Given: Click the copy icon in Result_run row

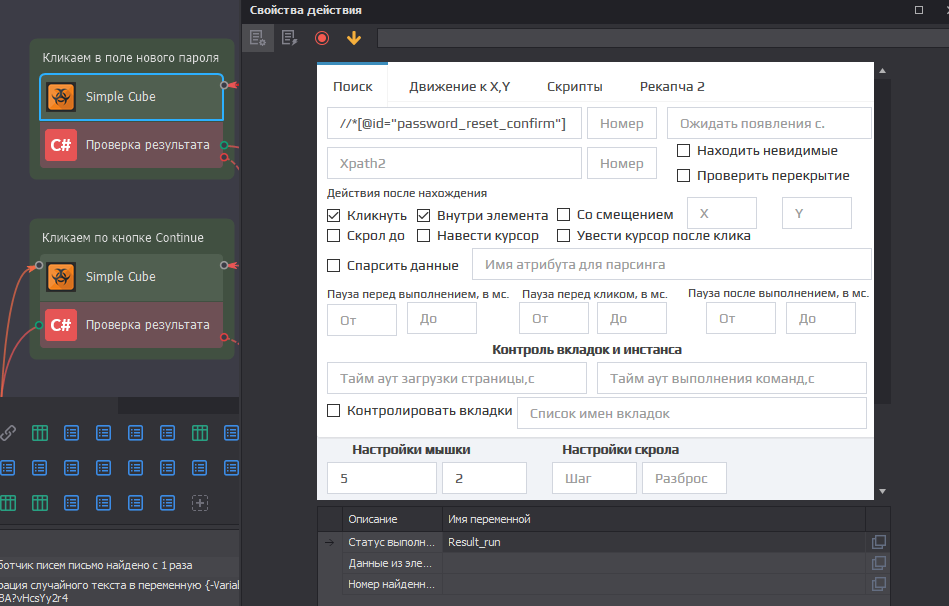Looking at the screenshot, I should tap(879, 542).
